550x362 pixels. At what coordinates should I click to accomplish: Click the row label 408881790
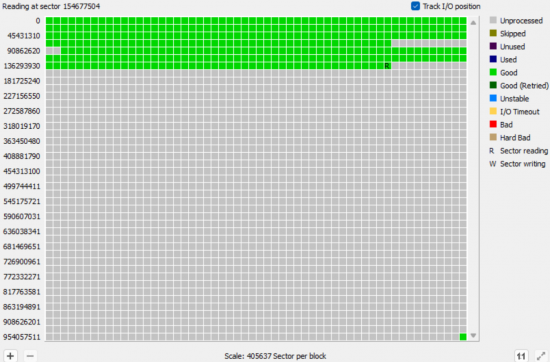[x=22, y=156]
